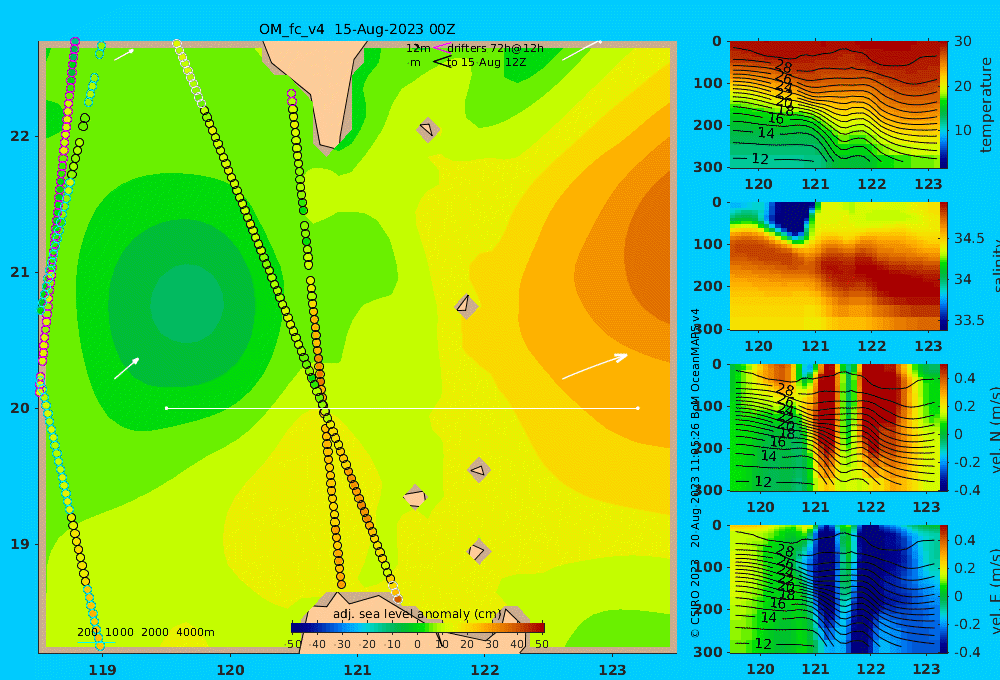
Task: Click the '200 1000 2000 4000m' depth legend
Action: pos(146,632)
